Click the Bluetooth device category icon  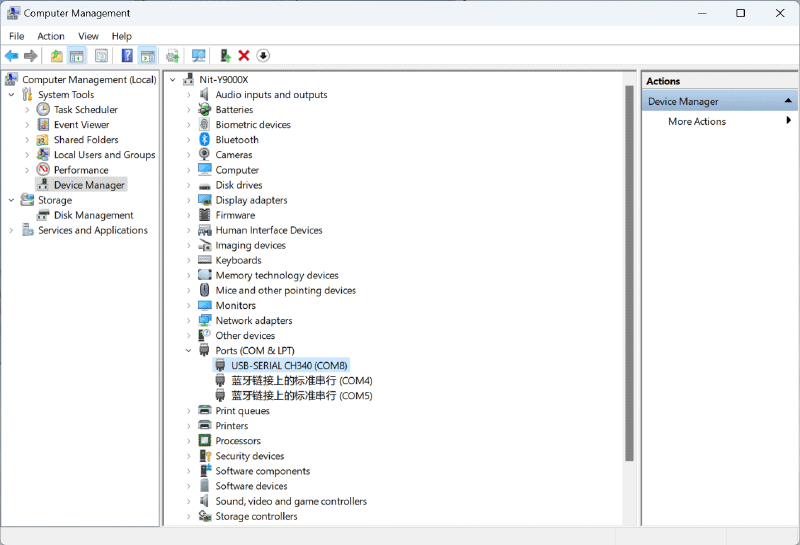[205, 140]
